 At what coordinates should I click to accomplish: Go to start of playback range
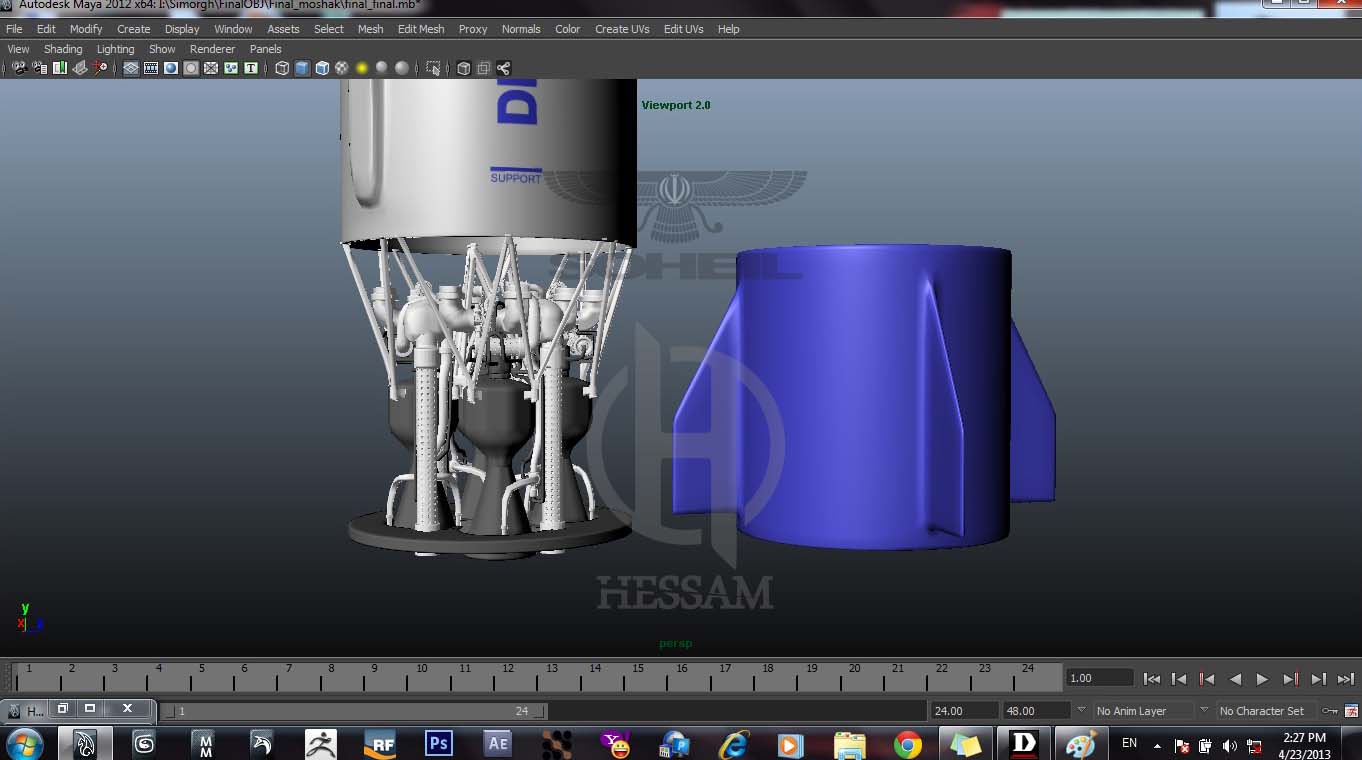(1152, 679)
